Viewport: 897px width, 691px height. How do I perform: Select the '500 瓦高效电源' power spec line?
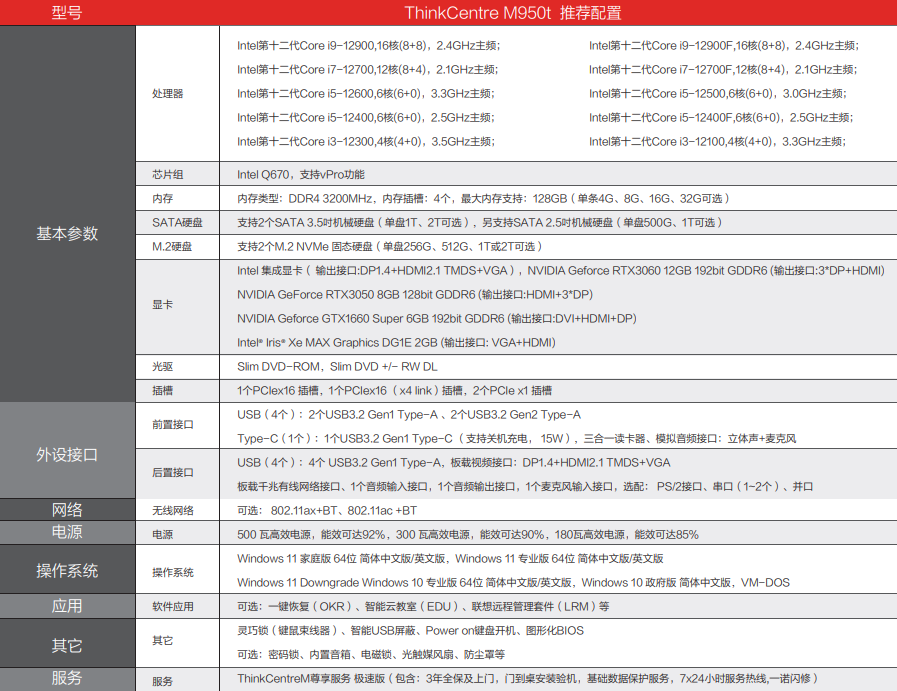click(467, 535)
